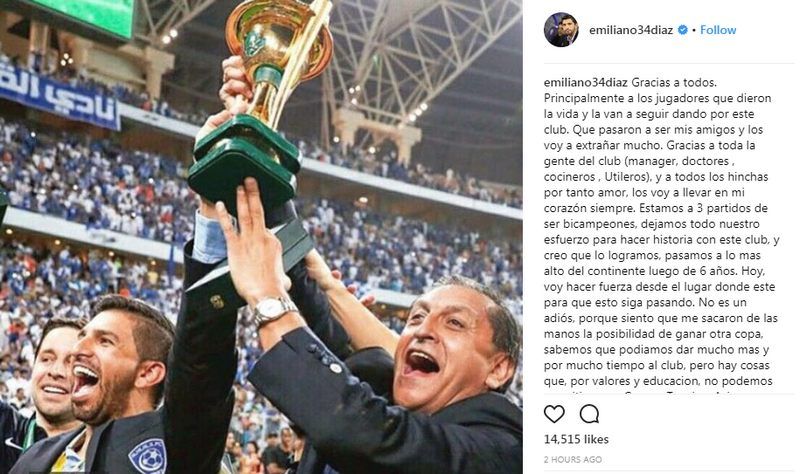
Task: Click the partially hidden last caption line
Action: pos(658,393)
